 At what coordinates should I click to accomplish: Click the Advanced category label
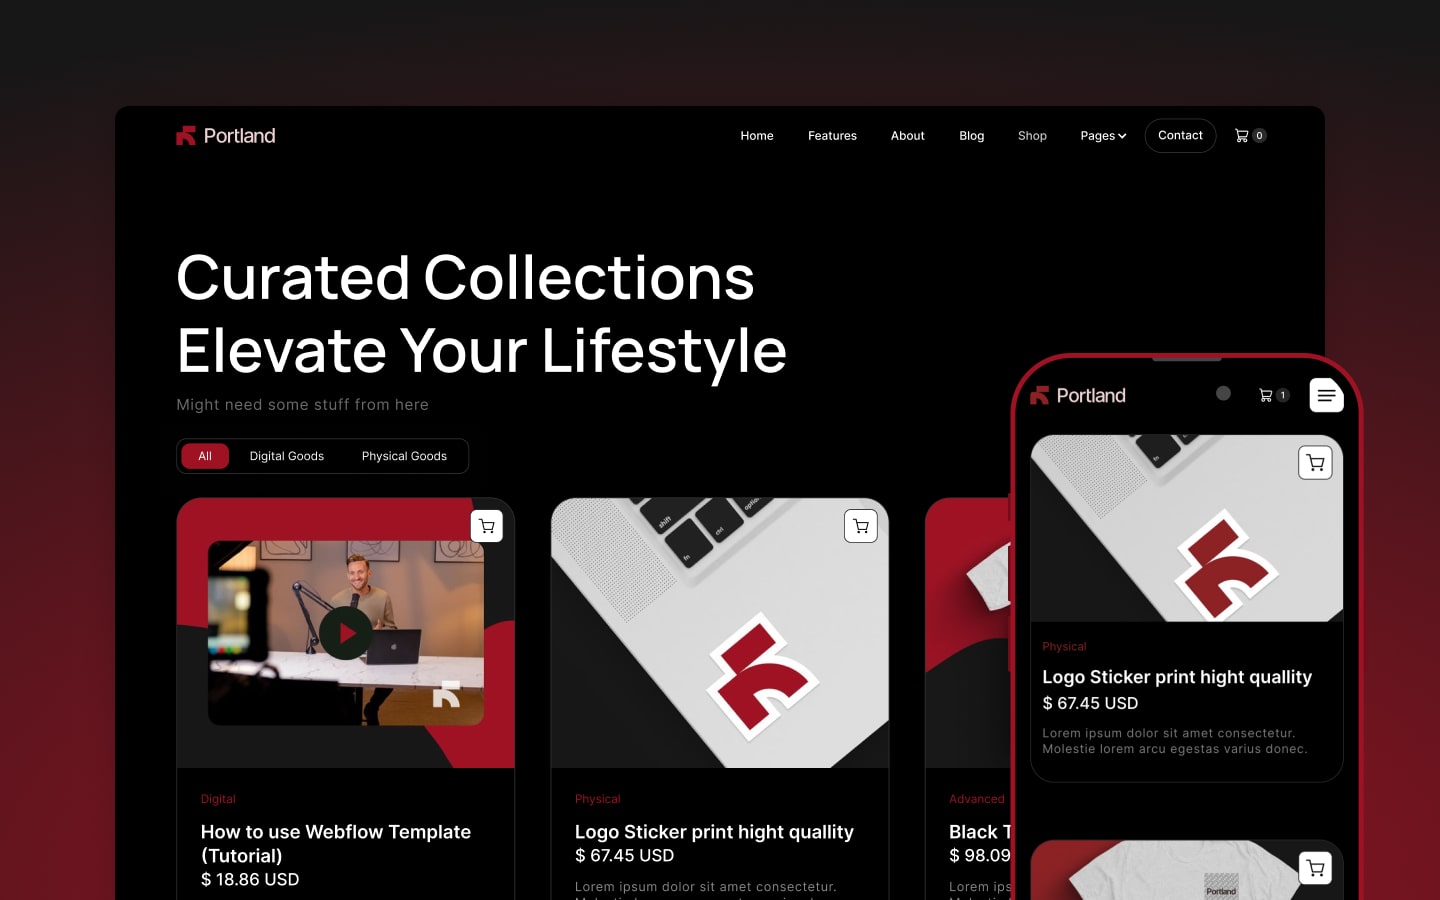tap(977, 799)
